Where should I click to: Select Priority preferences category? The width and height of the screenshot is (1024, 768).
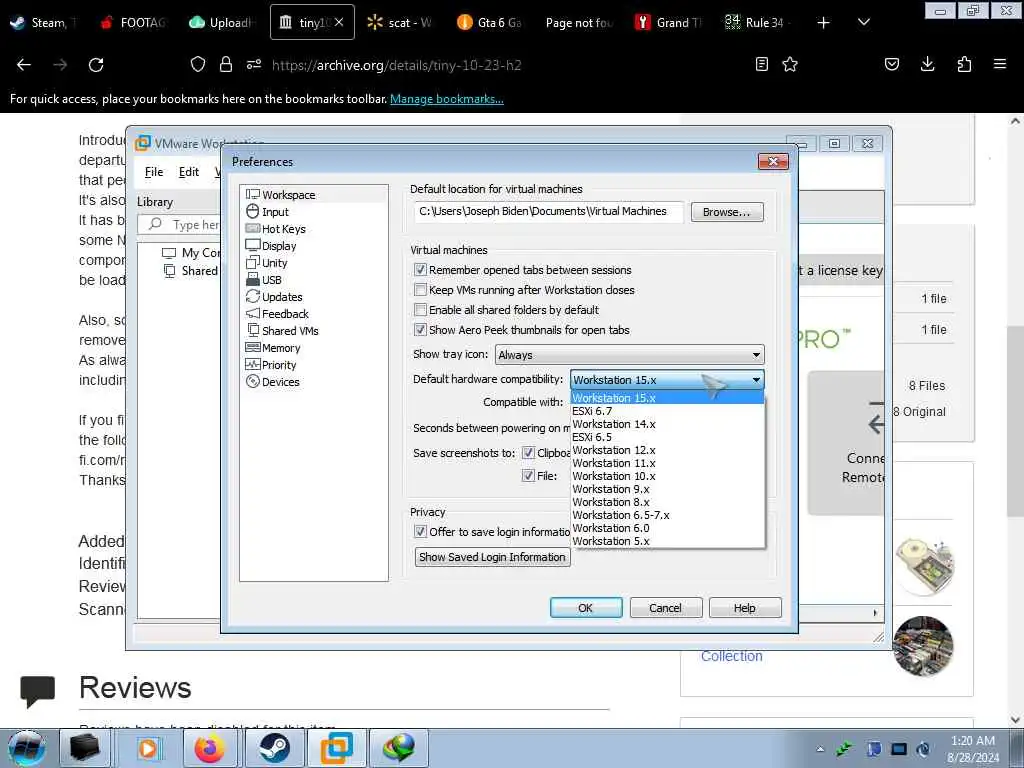[271, 365]
